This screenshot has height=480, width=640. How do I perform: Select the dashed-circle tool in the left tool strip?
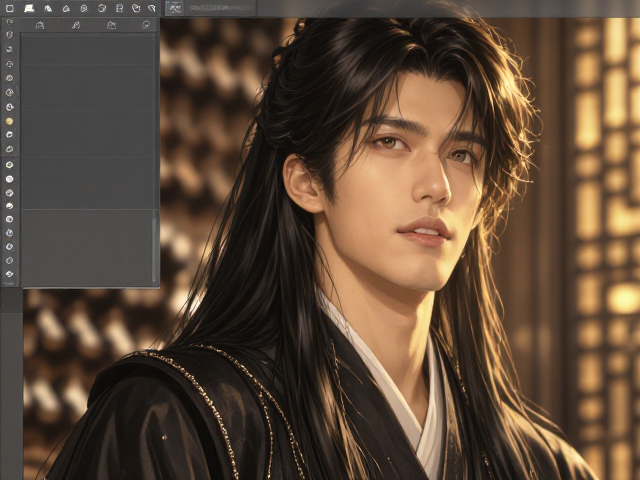point(9,64)
